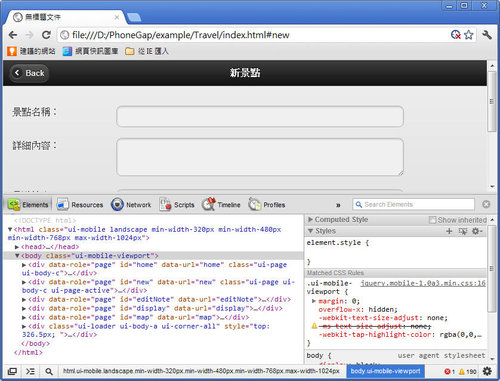
Task: Expand the Computed Style section
Action: (x=310, y=220)
